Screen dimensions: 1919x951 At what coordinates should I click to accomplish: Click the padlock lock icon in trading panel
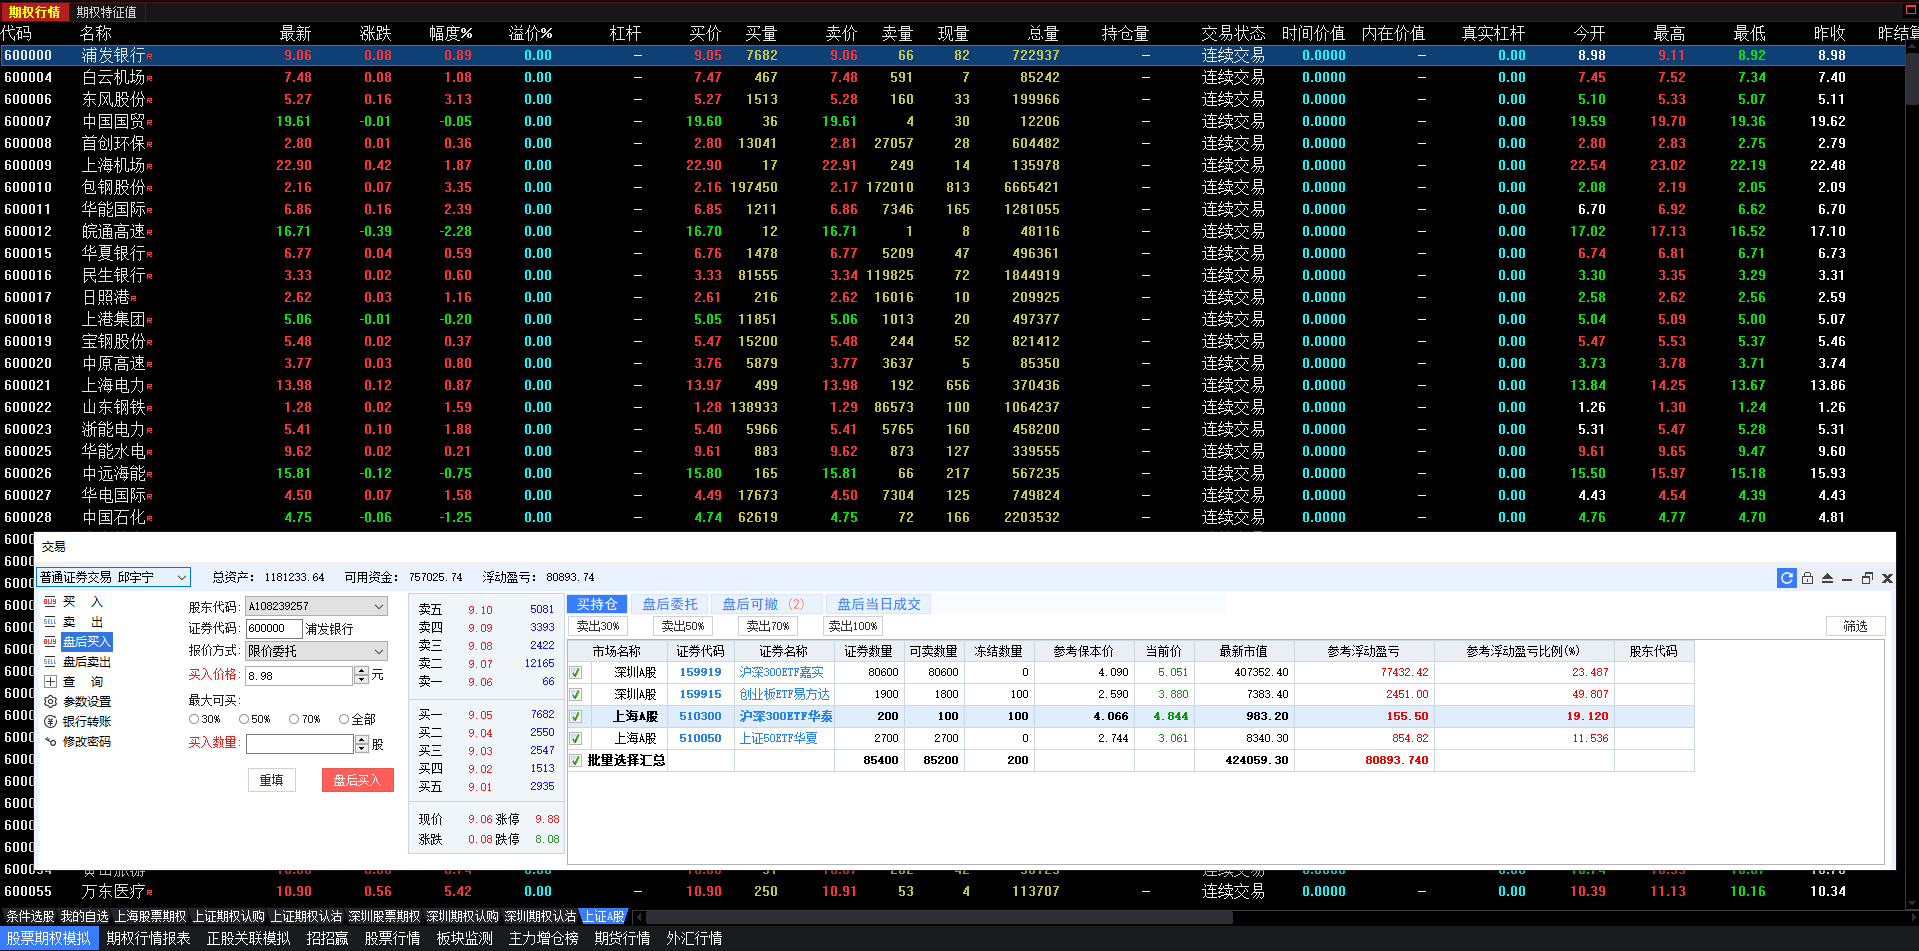tap(1807, 578)
